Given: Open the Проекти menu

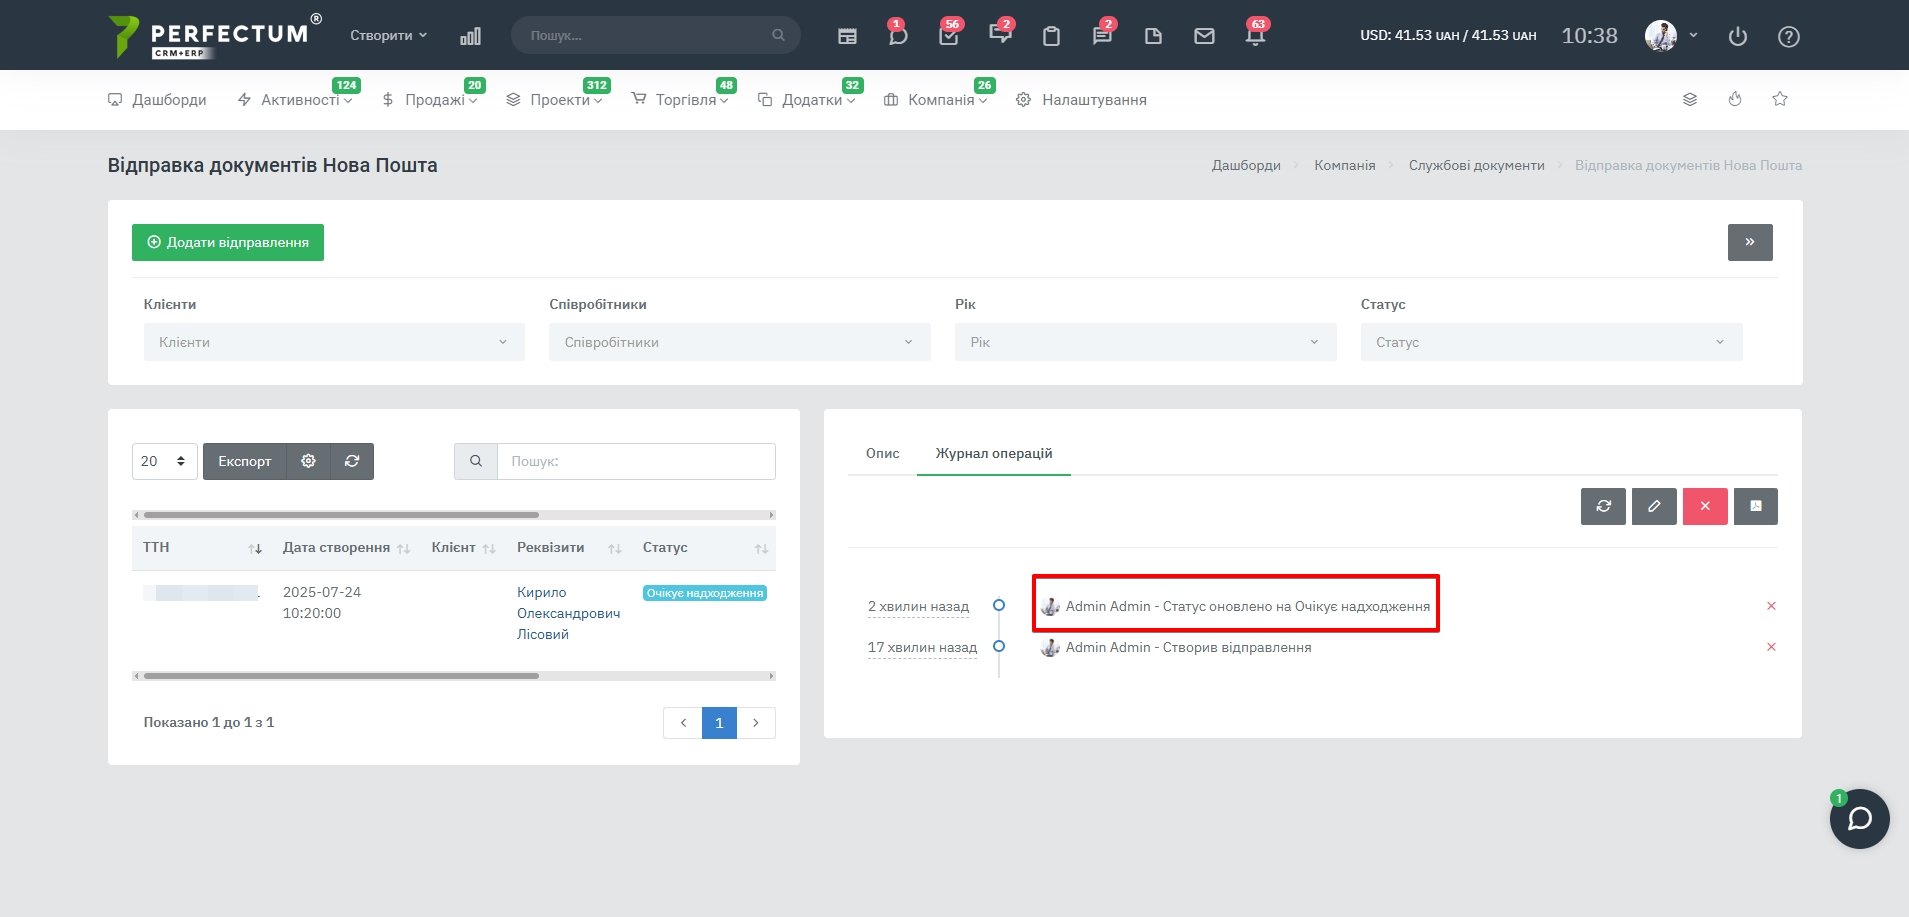Looking at the screenshot, I should (x=555, y=100).
